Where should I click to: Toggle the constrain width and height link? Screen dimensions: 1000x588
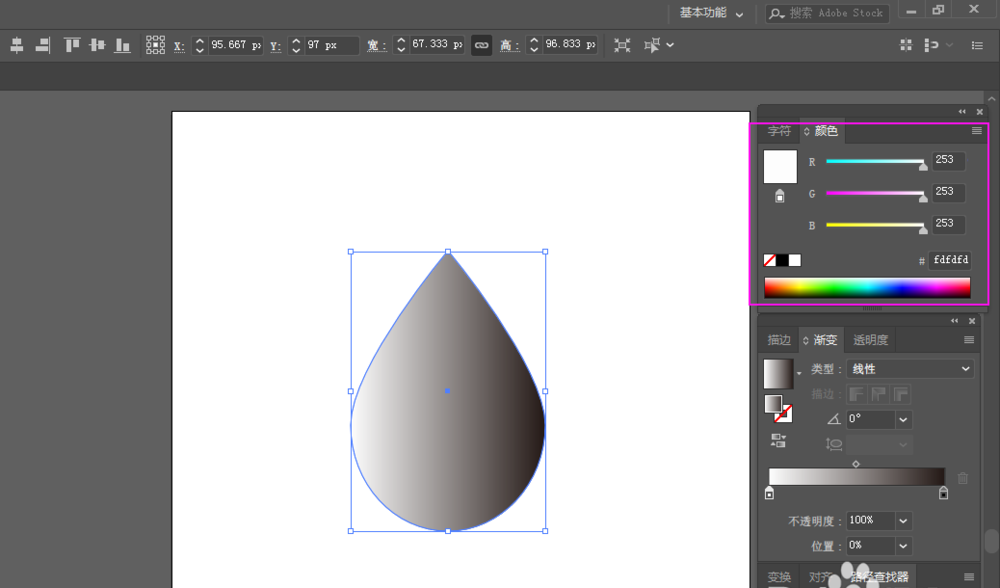(x=481, y=45)
